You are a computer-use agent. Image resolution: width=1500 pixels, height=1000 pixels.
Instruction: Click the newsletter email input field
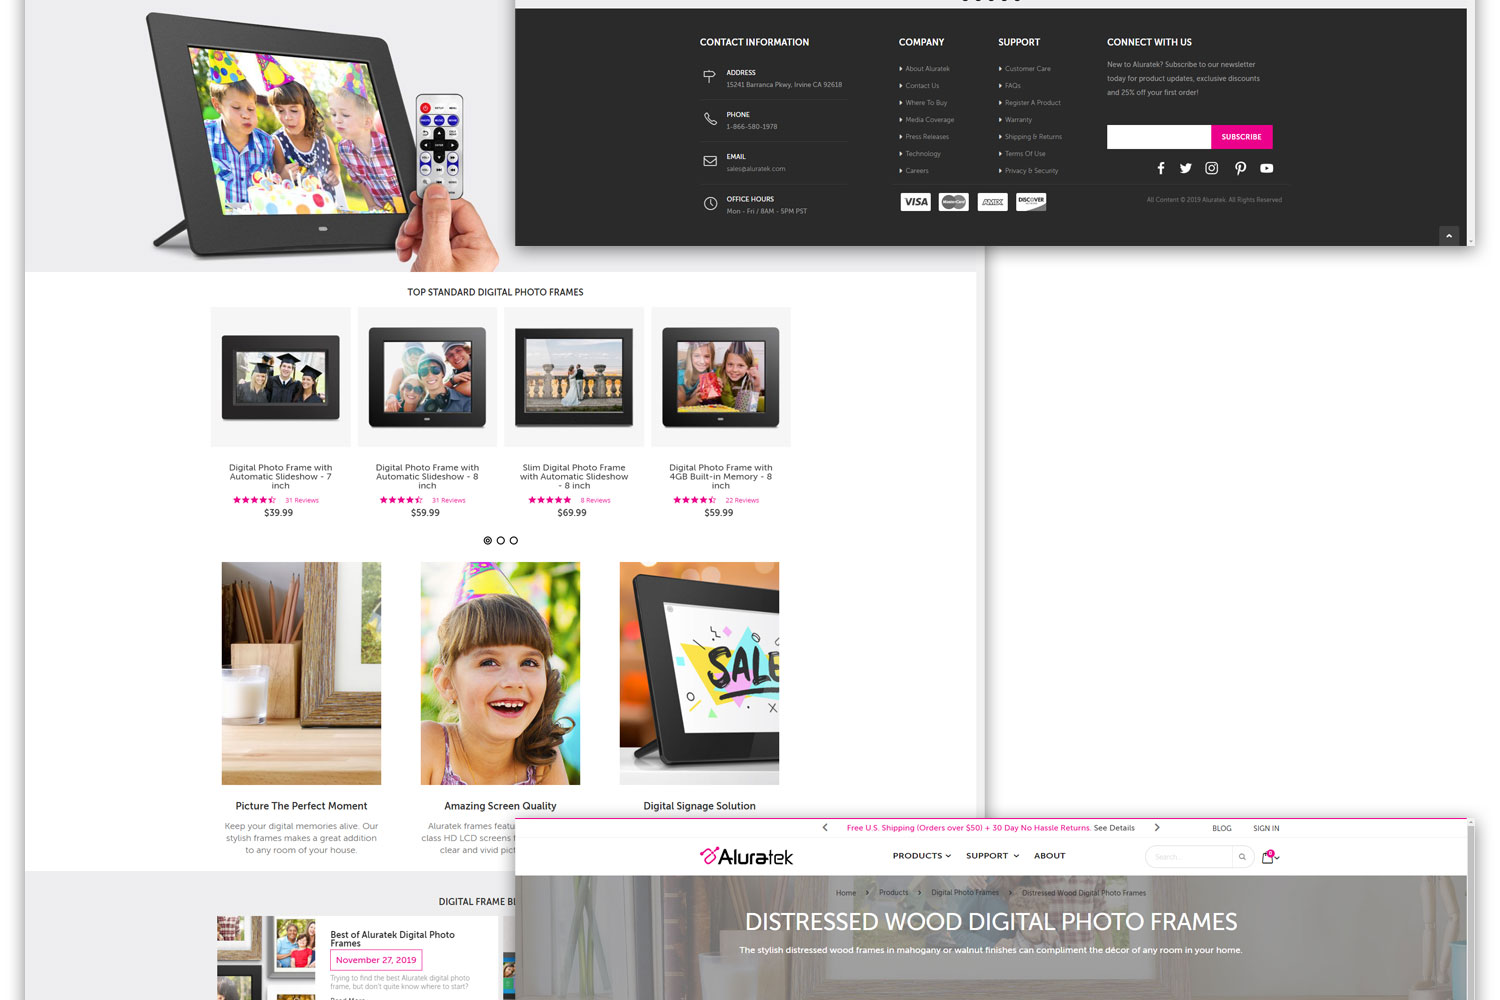pos(1159,137)
